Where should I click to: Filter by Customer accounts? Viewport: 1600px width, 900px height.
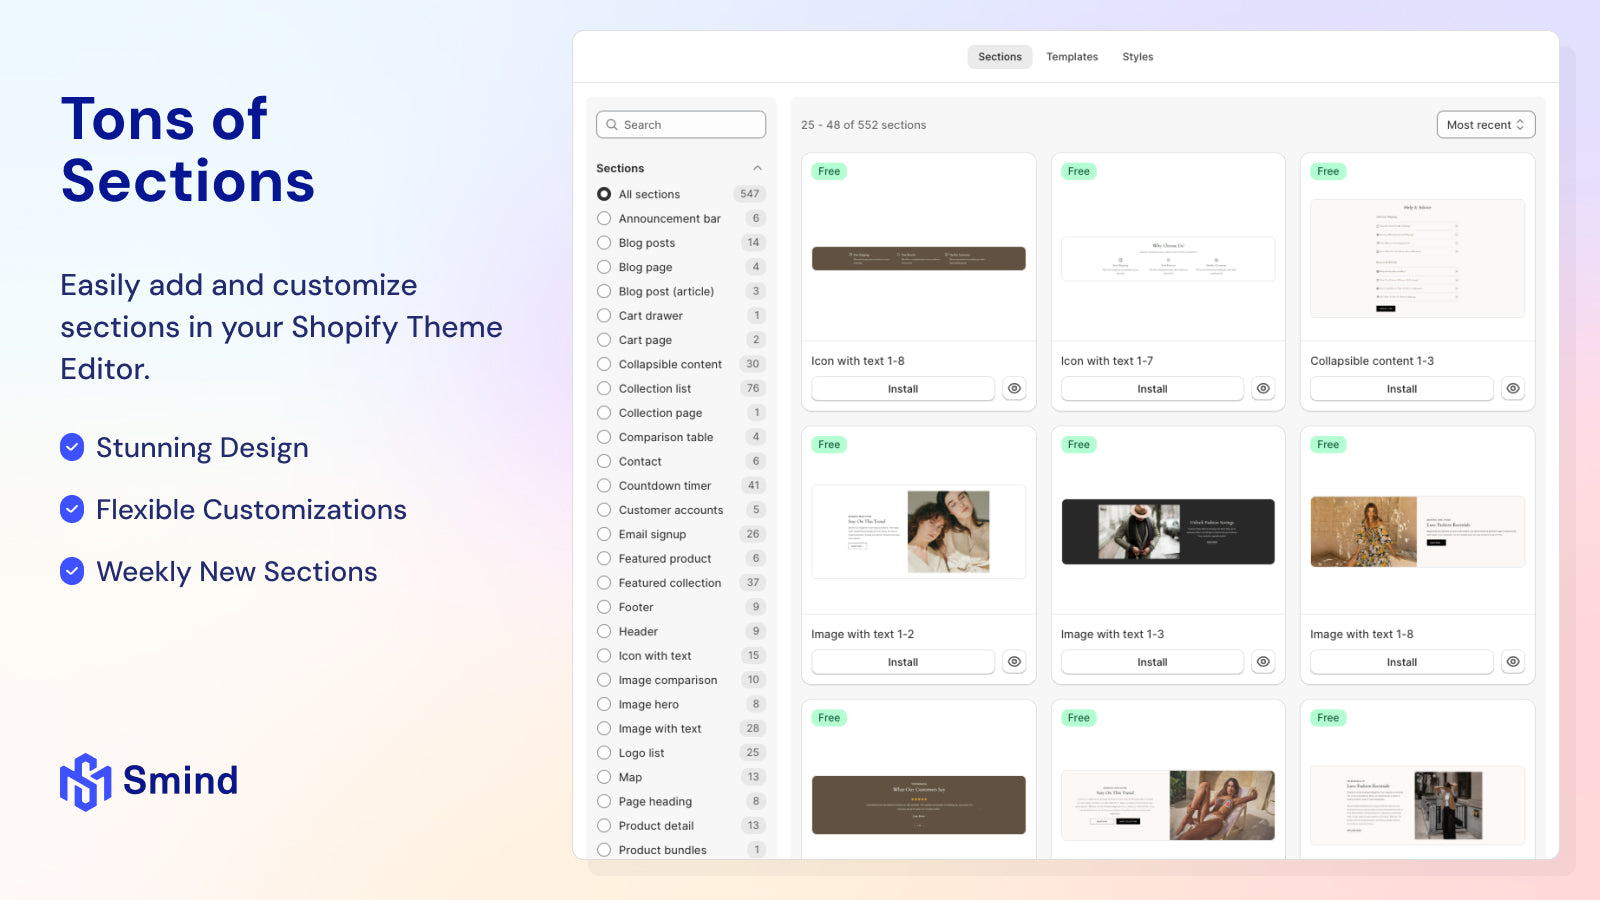(x=604, y=510)
